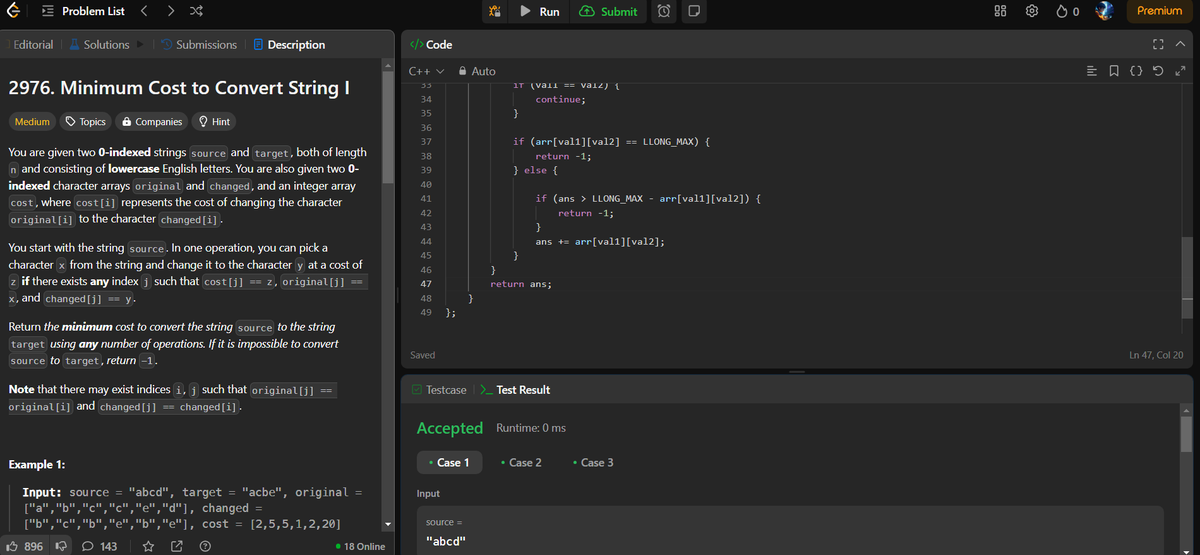This screenshot has width=1200, height=555.
Task: Click the description panel scrollbar
Action: [x=388, y=130]
